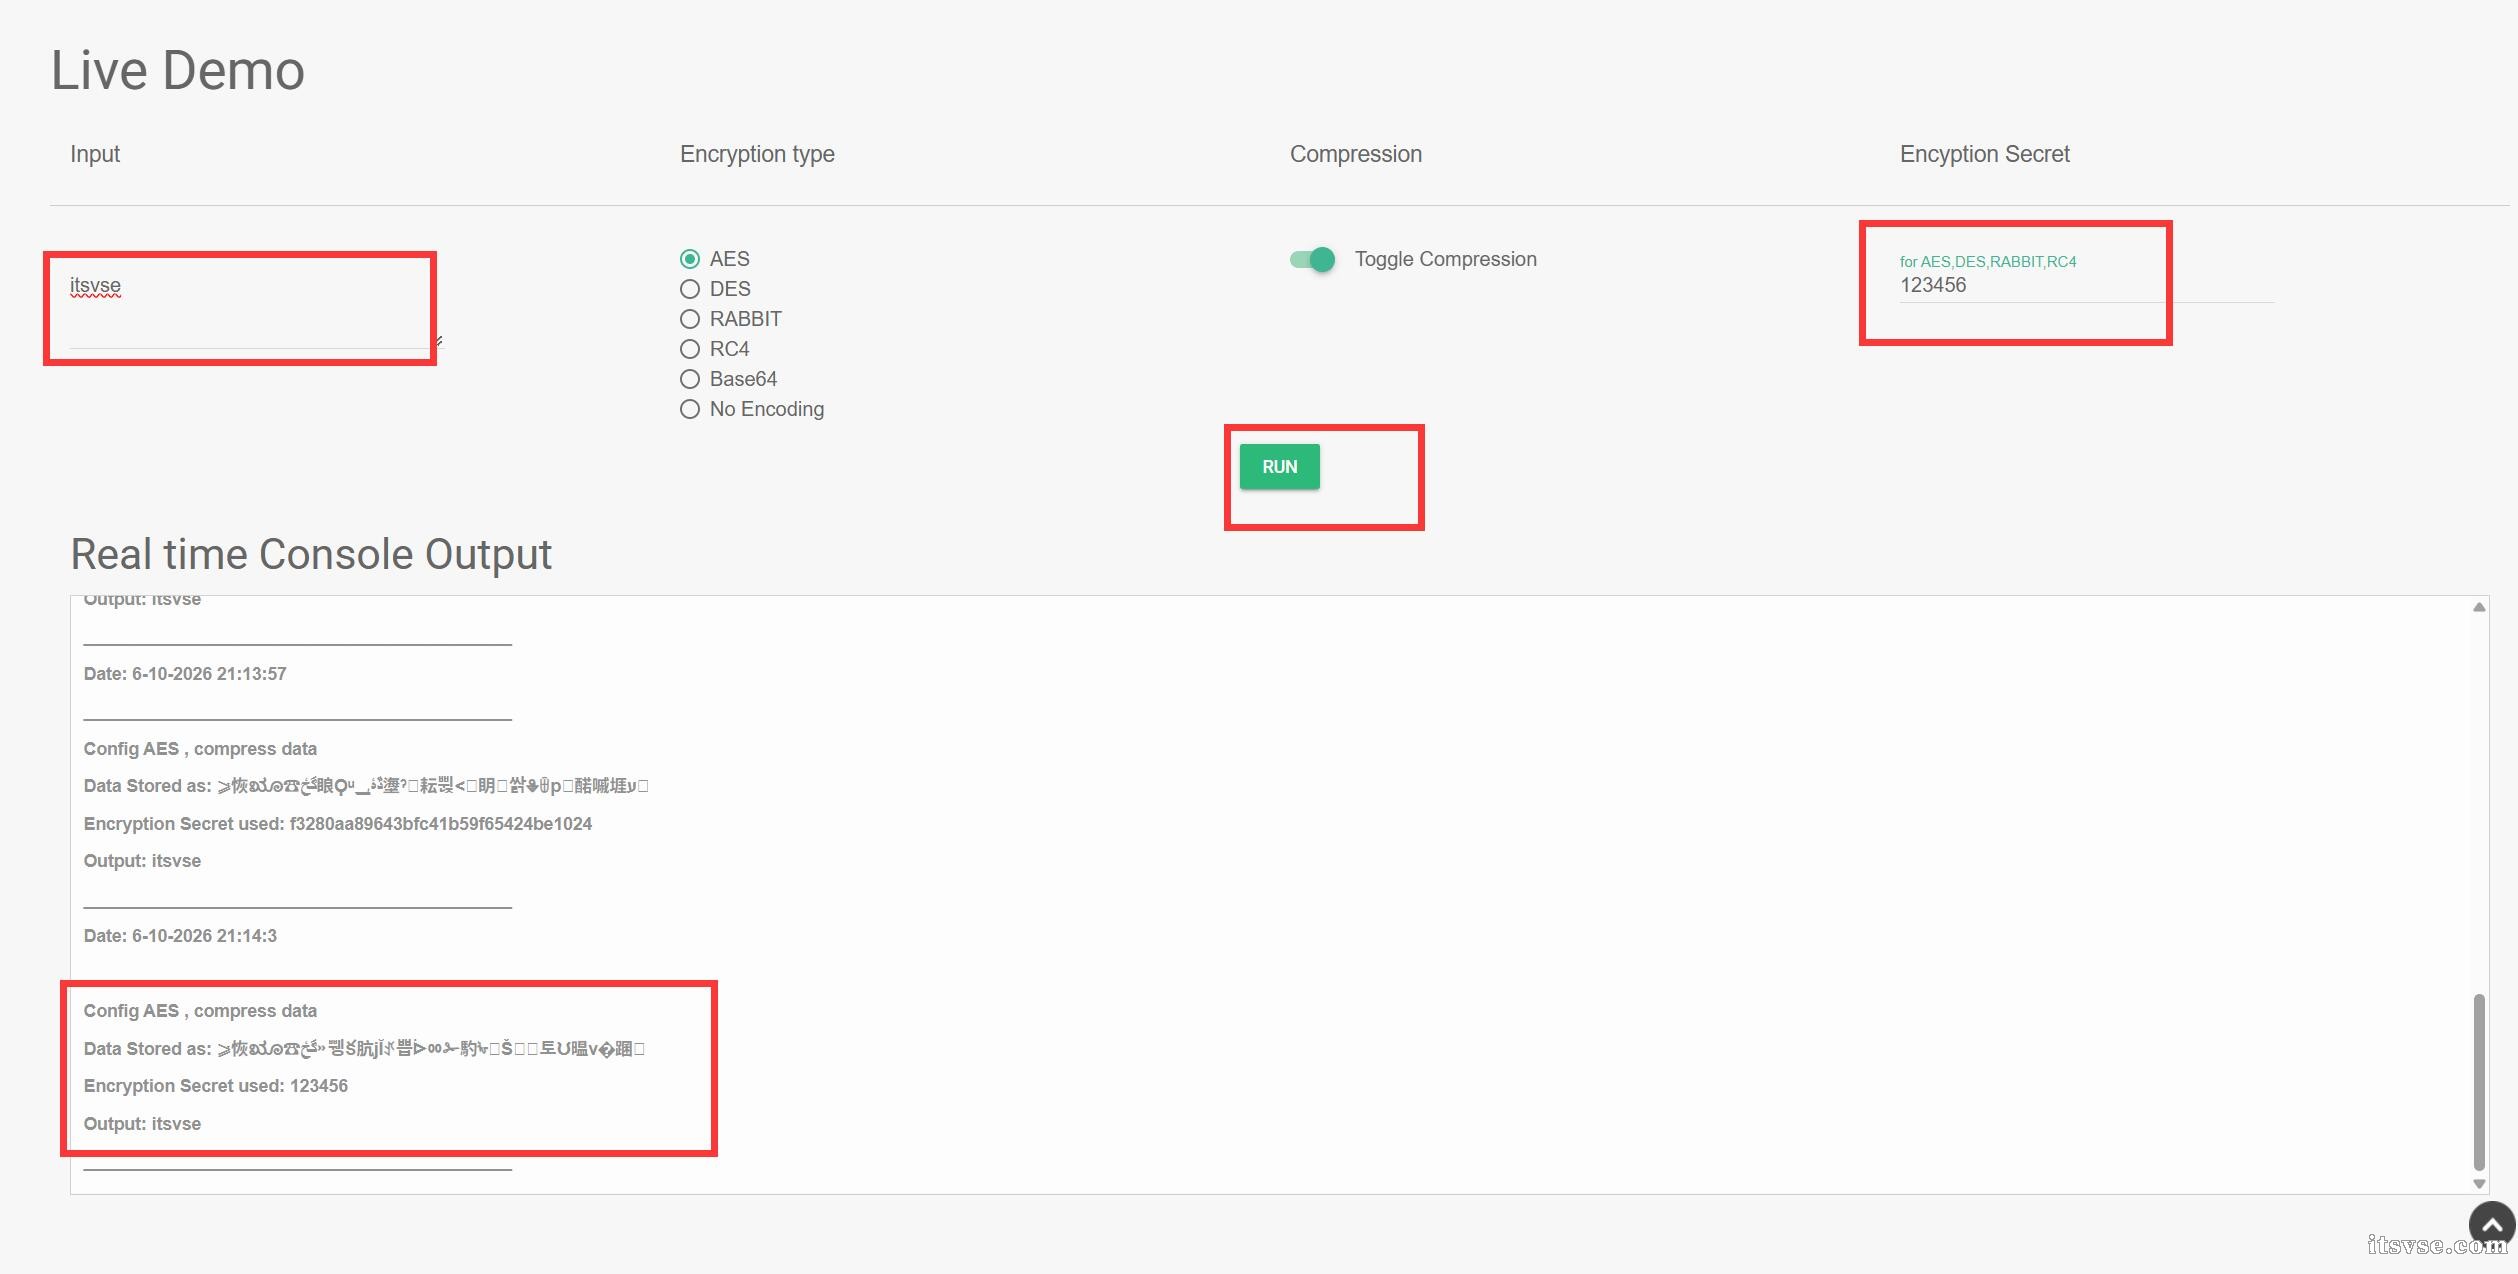2518x1274 pixels.
Task: Click the 'Toggle Compression' label text
Action: pos(1445,260)
